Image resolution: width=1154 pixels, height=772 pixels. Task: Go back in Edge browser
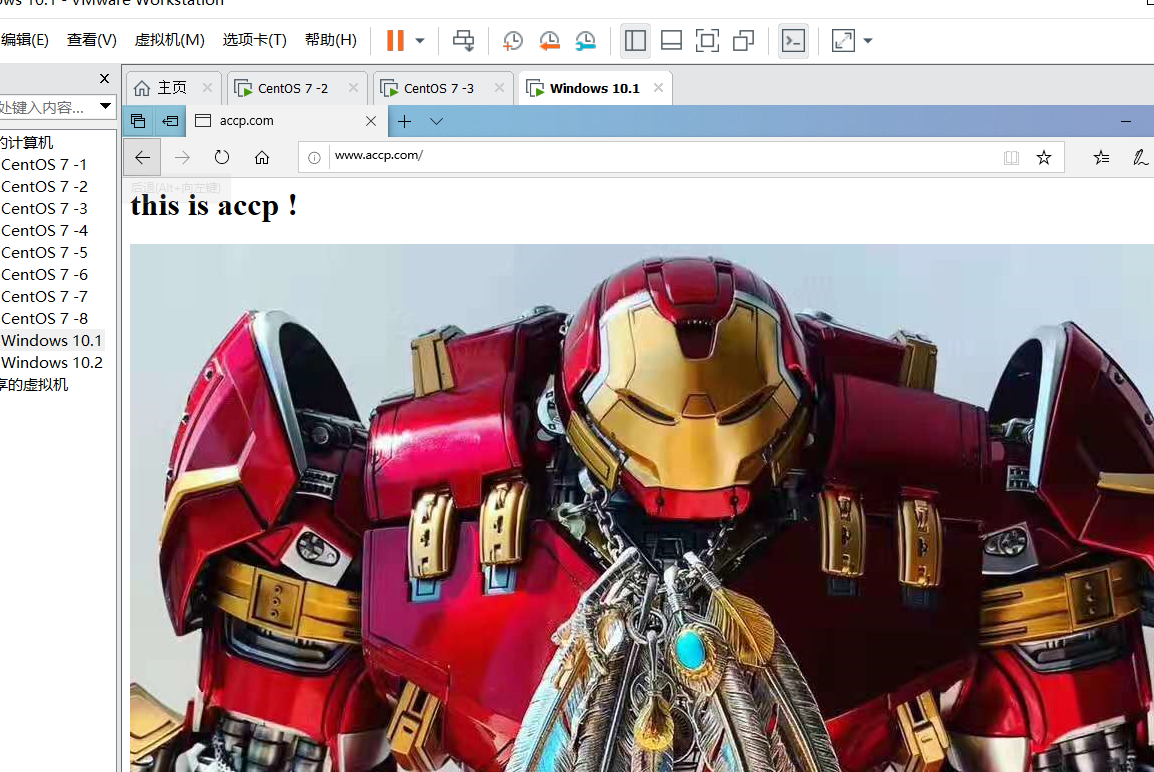[x=142, y=157]
